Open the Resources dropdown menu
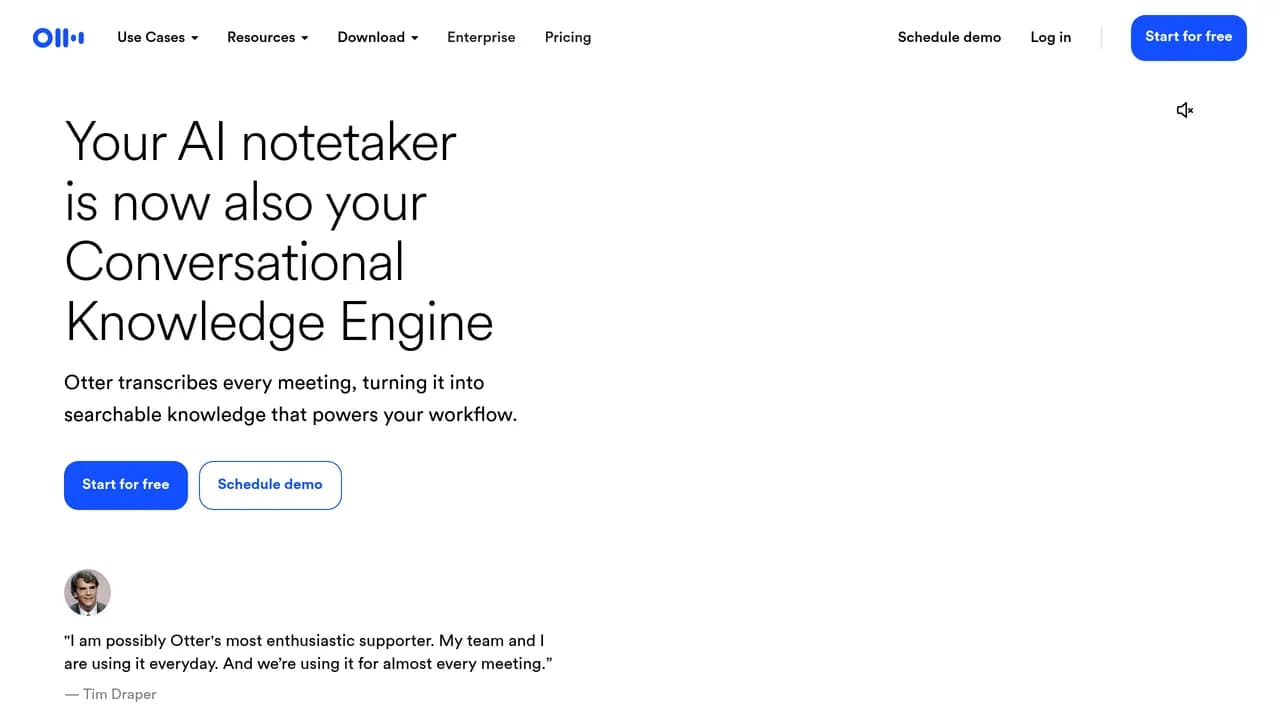This screenshot has width=1280, height=720. tap(268, 37)
